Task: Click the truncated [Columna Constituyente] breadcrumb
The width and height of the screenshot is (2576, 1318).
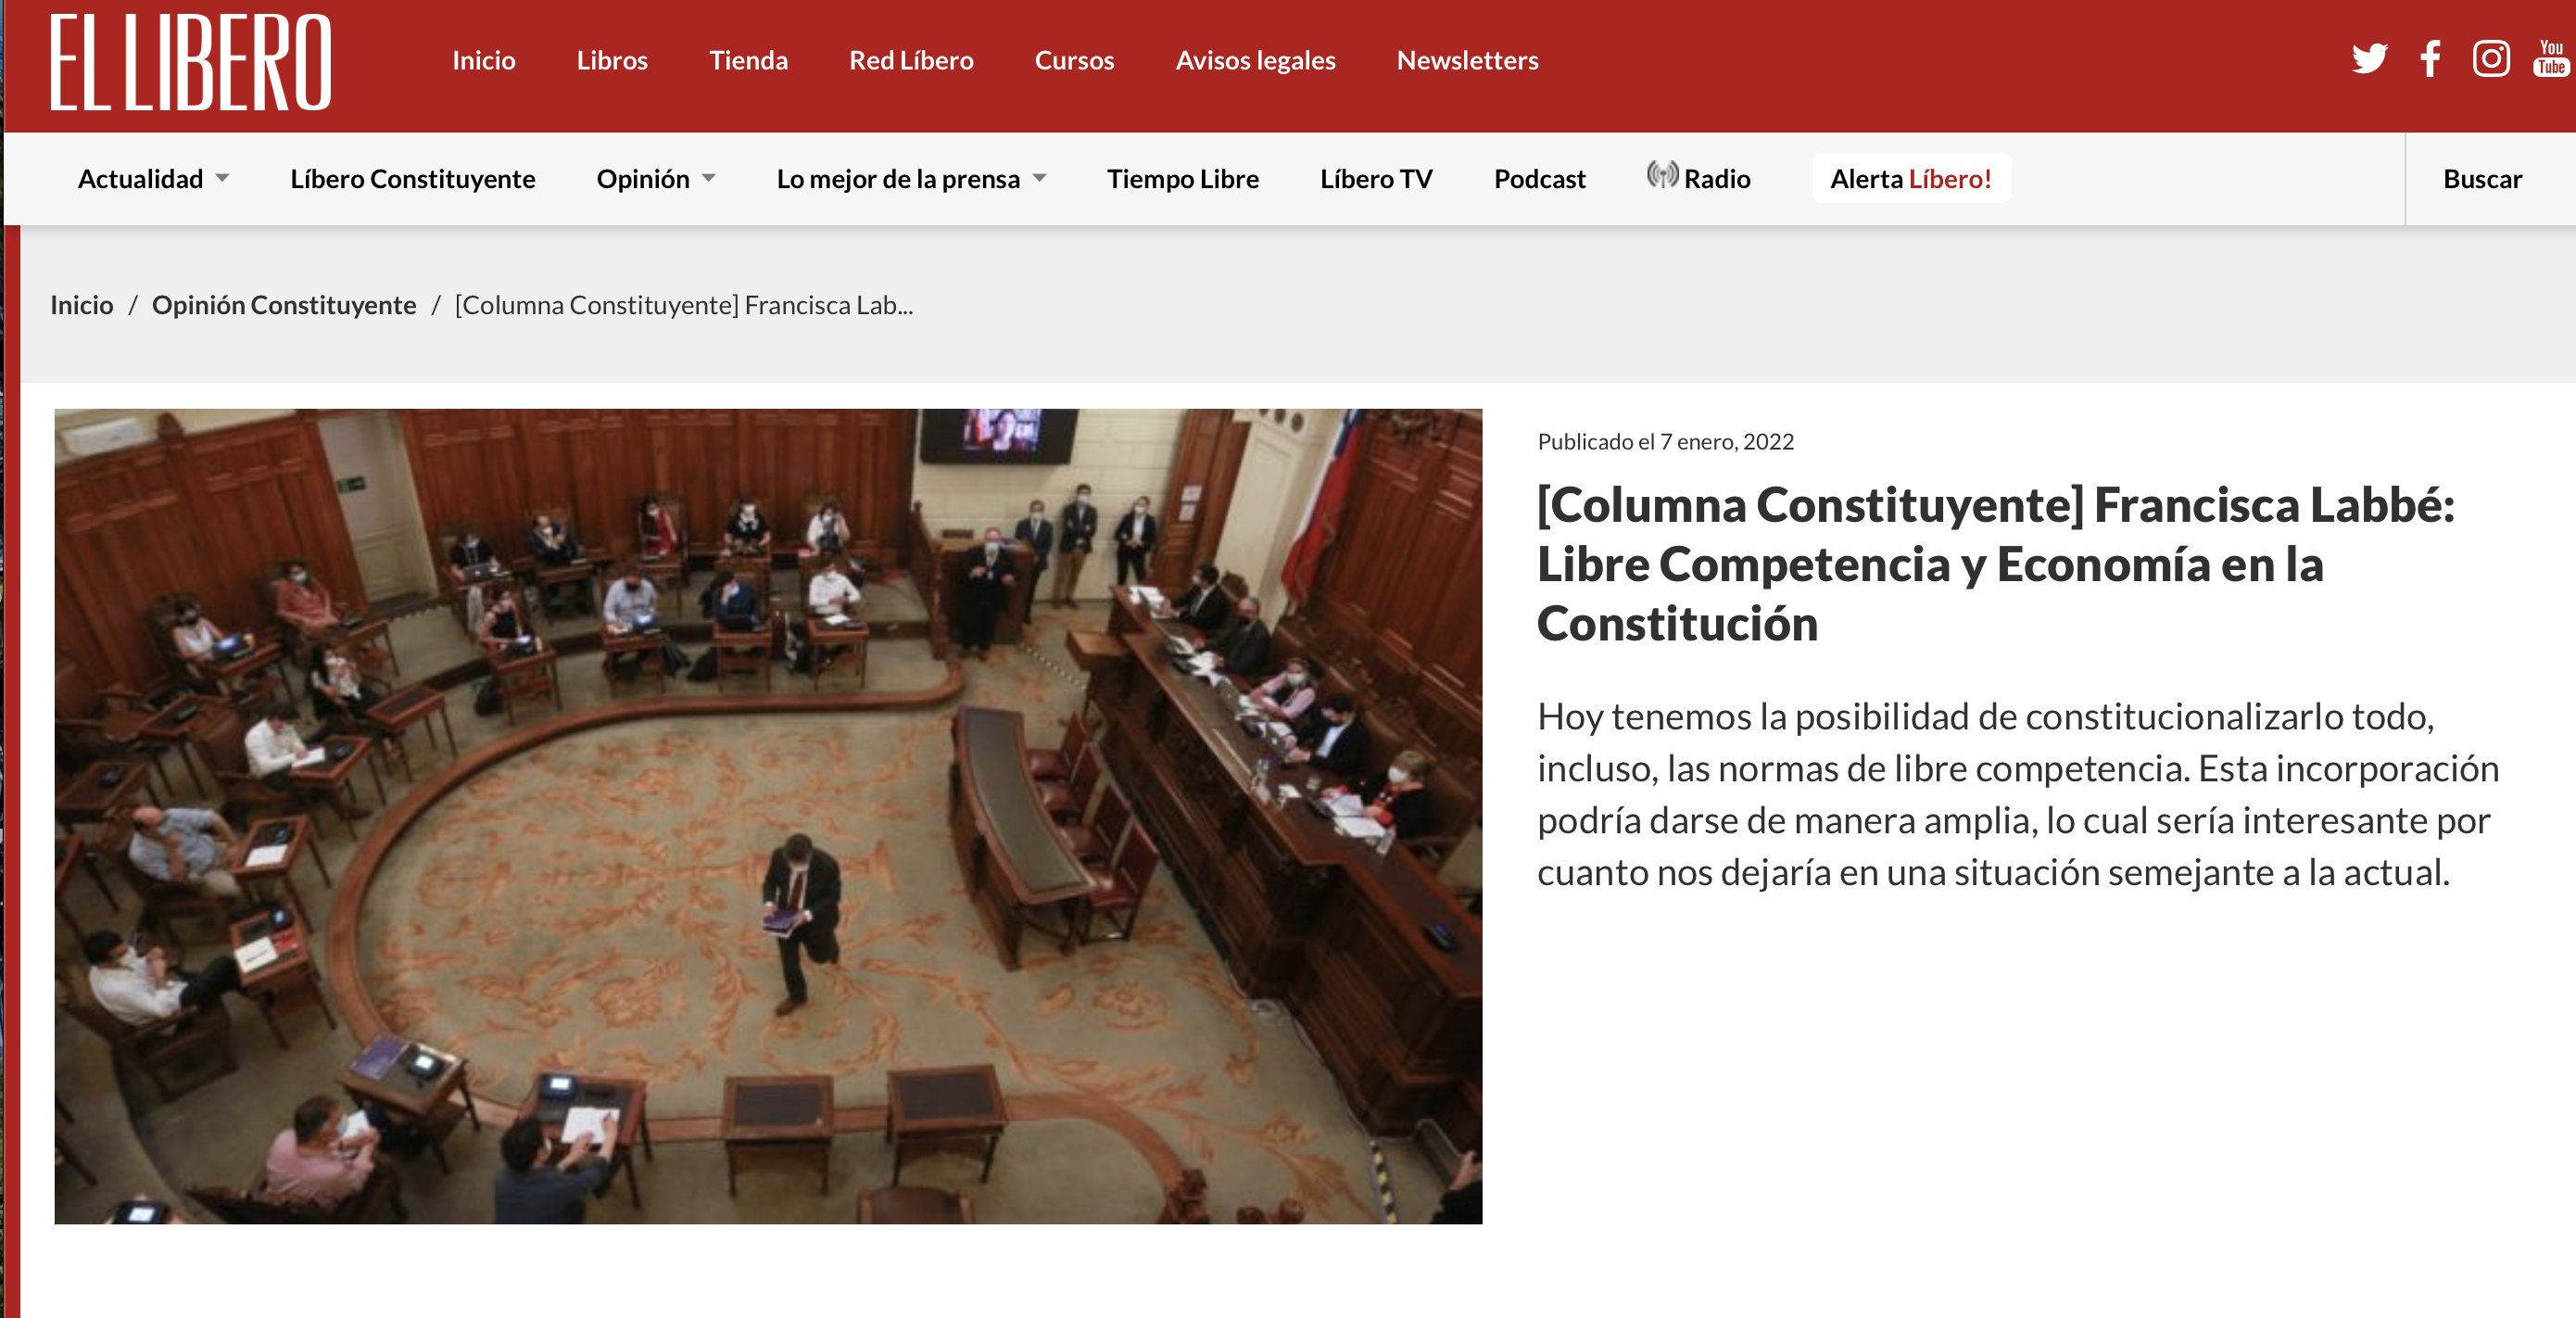Action: 684,304
